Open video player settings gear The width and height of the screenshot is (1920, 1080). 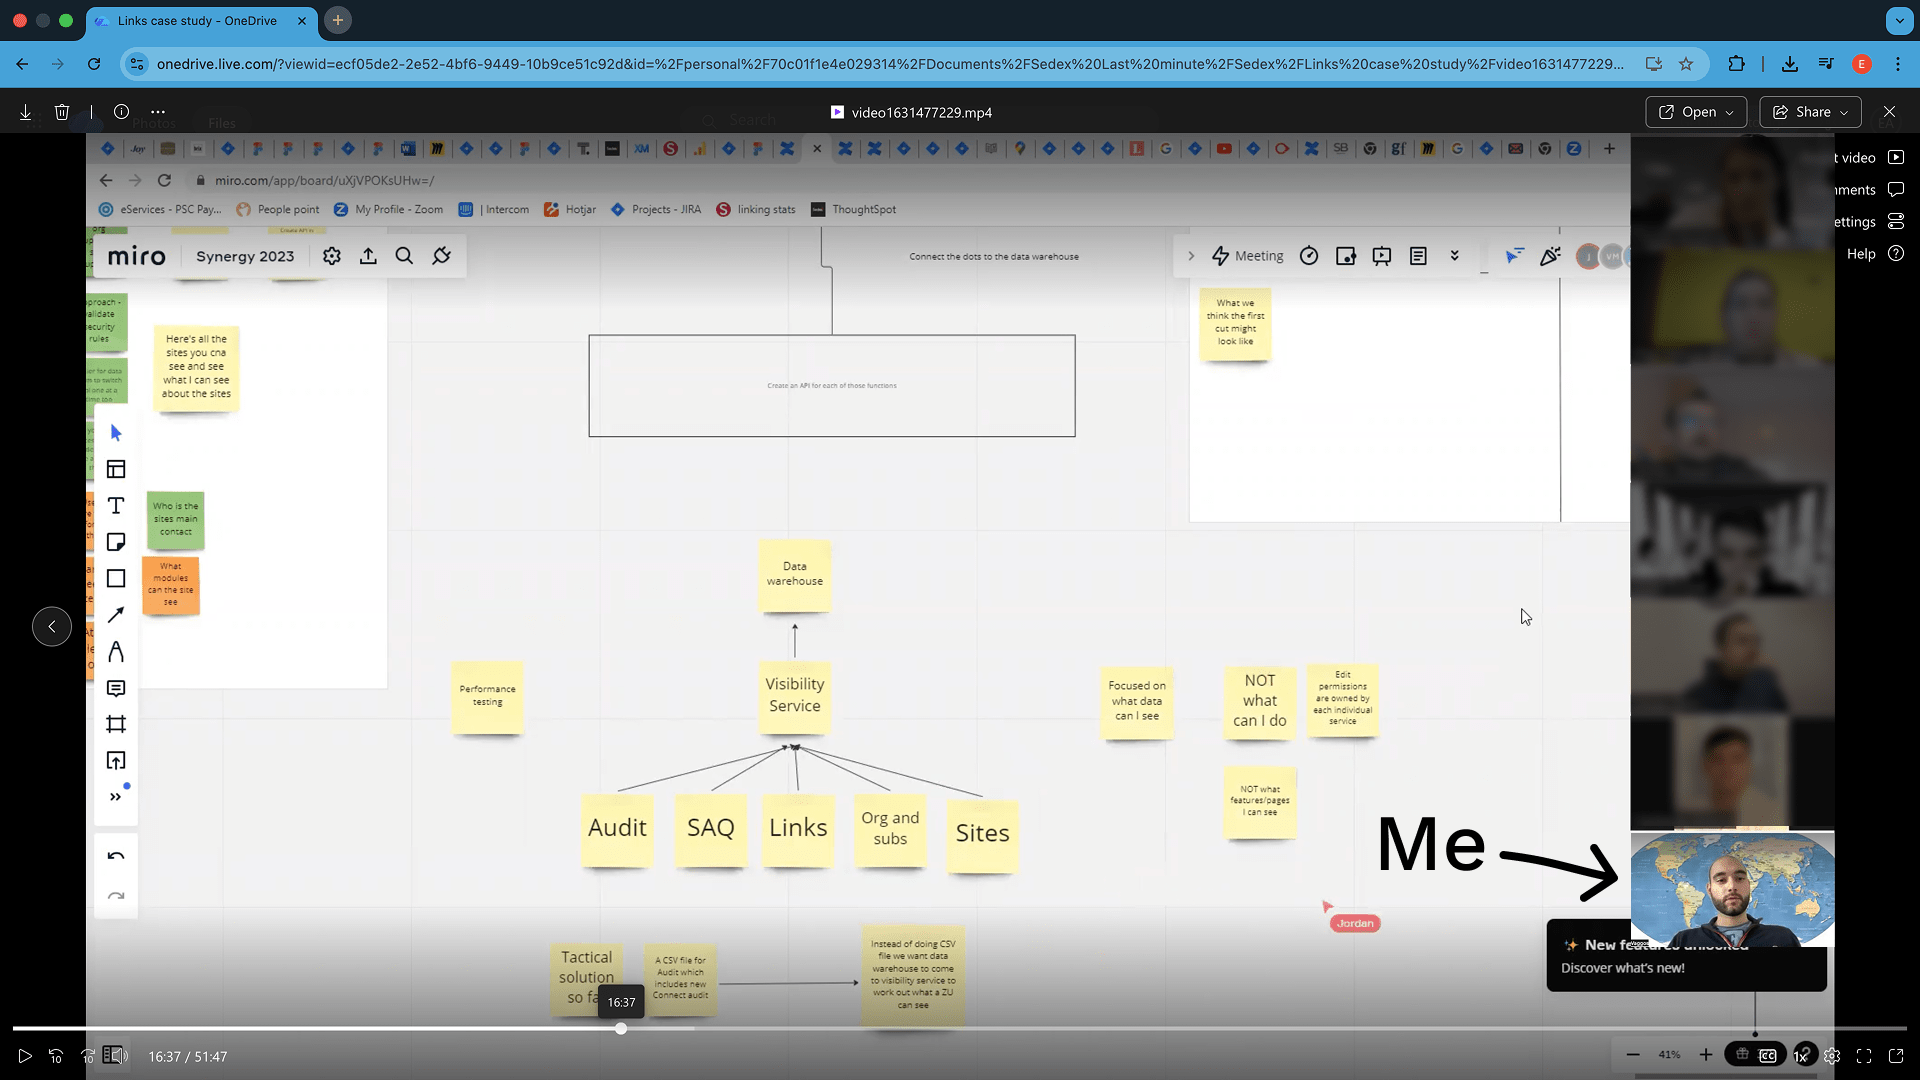click(1832, 1056)
